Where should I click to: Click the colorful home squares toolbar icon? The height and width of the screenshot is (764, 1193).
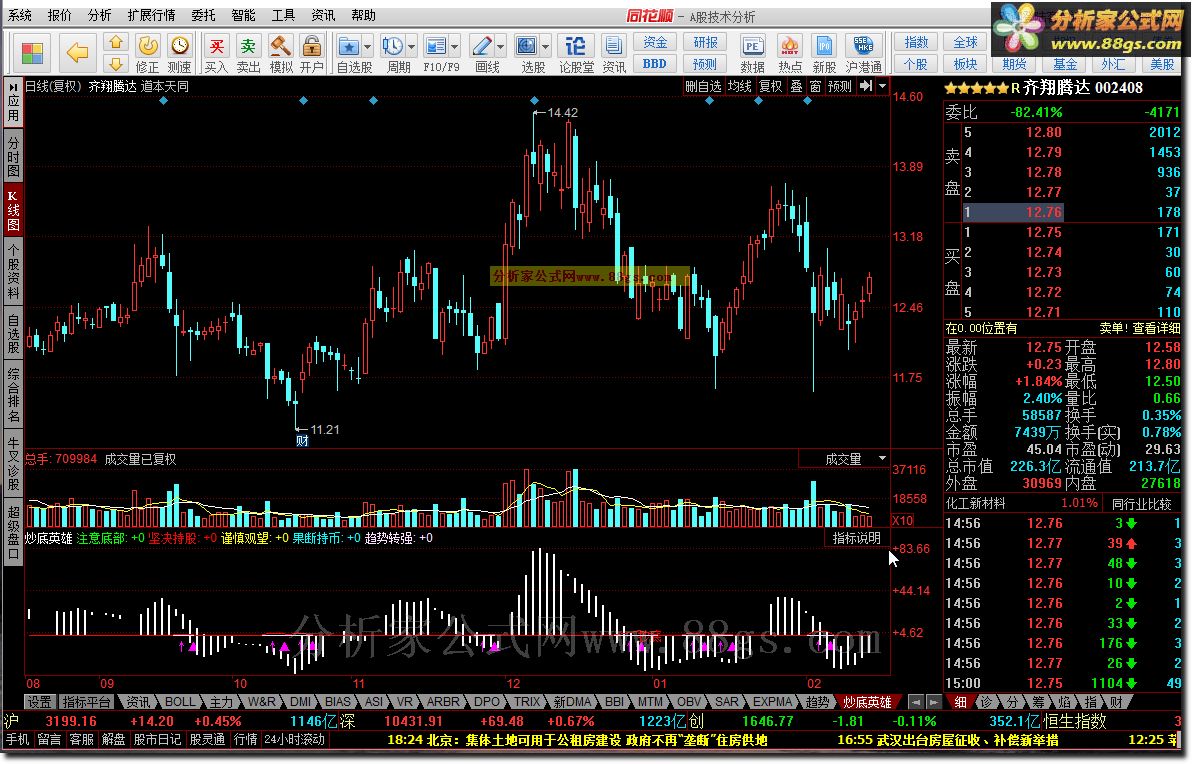pos(32,53)
